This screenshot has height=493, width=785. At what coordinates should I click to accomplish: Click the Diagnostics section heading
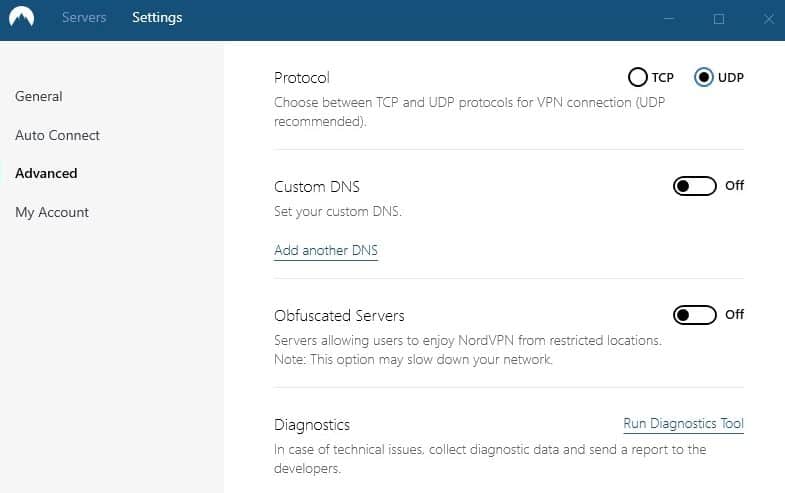coord(312,425)
